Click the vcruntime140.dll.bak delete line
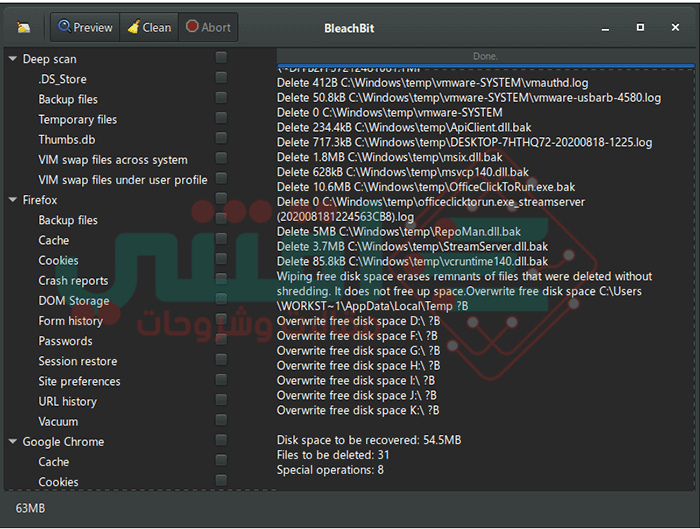This screenshot has height=529, width=700. [412, 261]
